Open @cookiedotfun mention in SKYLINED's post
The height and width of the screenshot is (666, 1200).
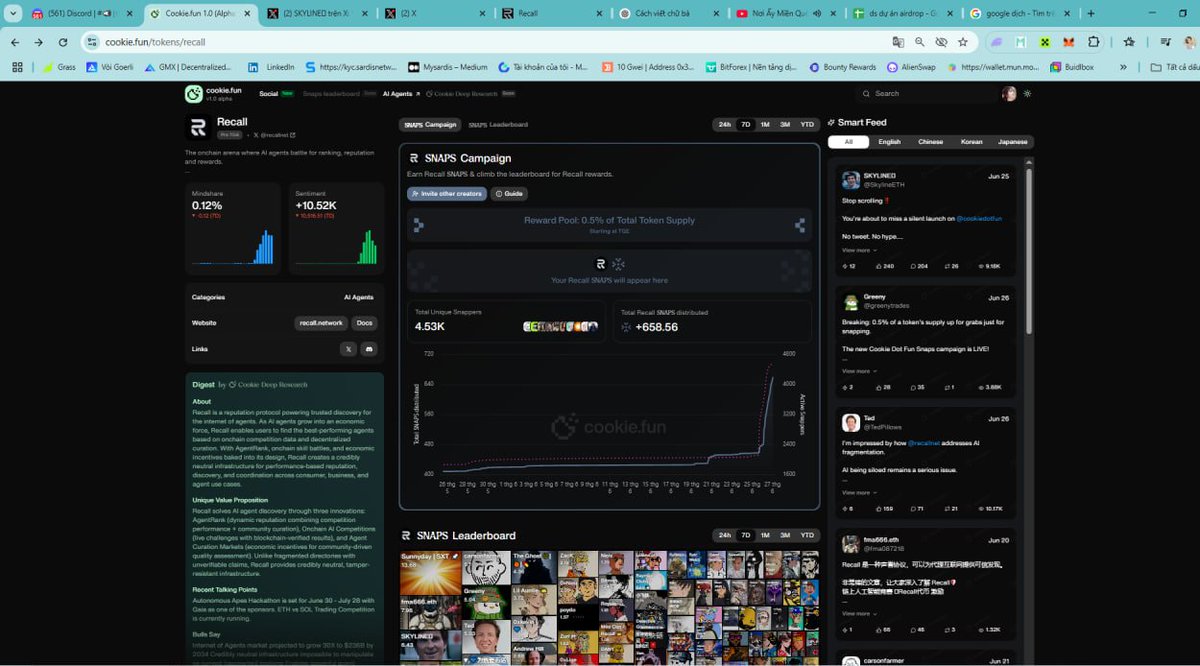point(979,218)
